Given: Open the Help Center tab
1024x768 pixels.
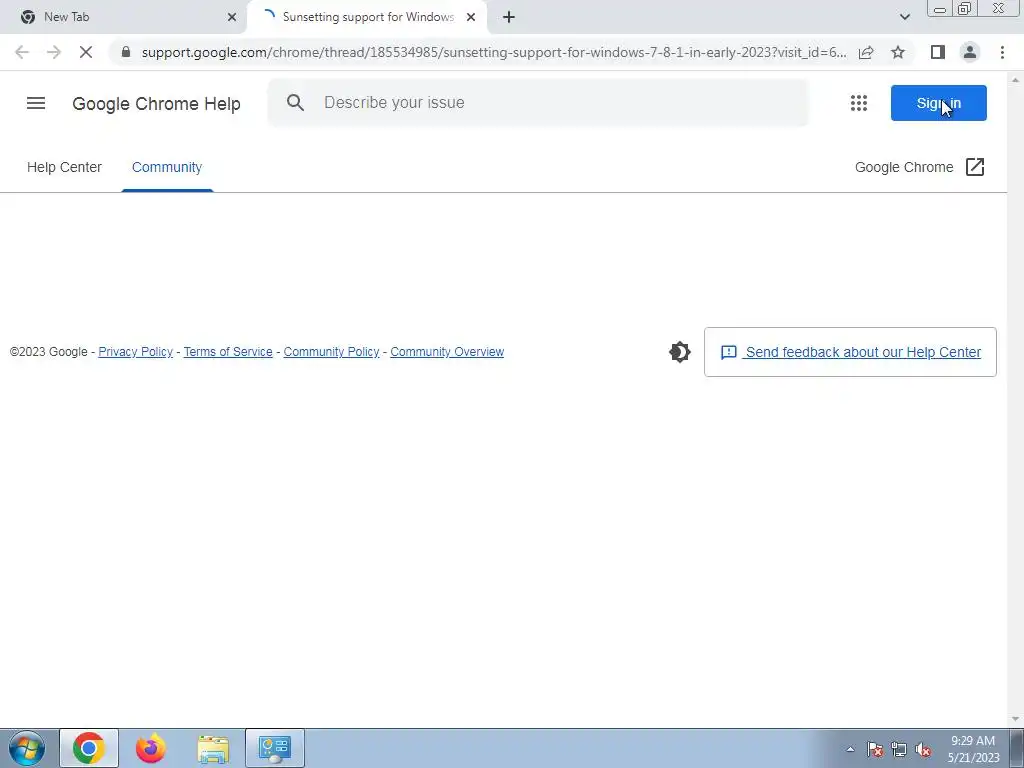Looking at the screenshot, I should click(x=64, y=167).
